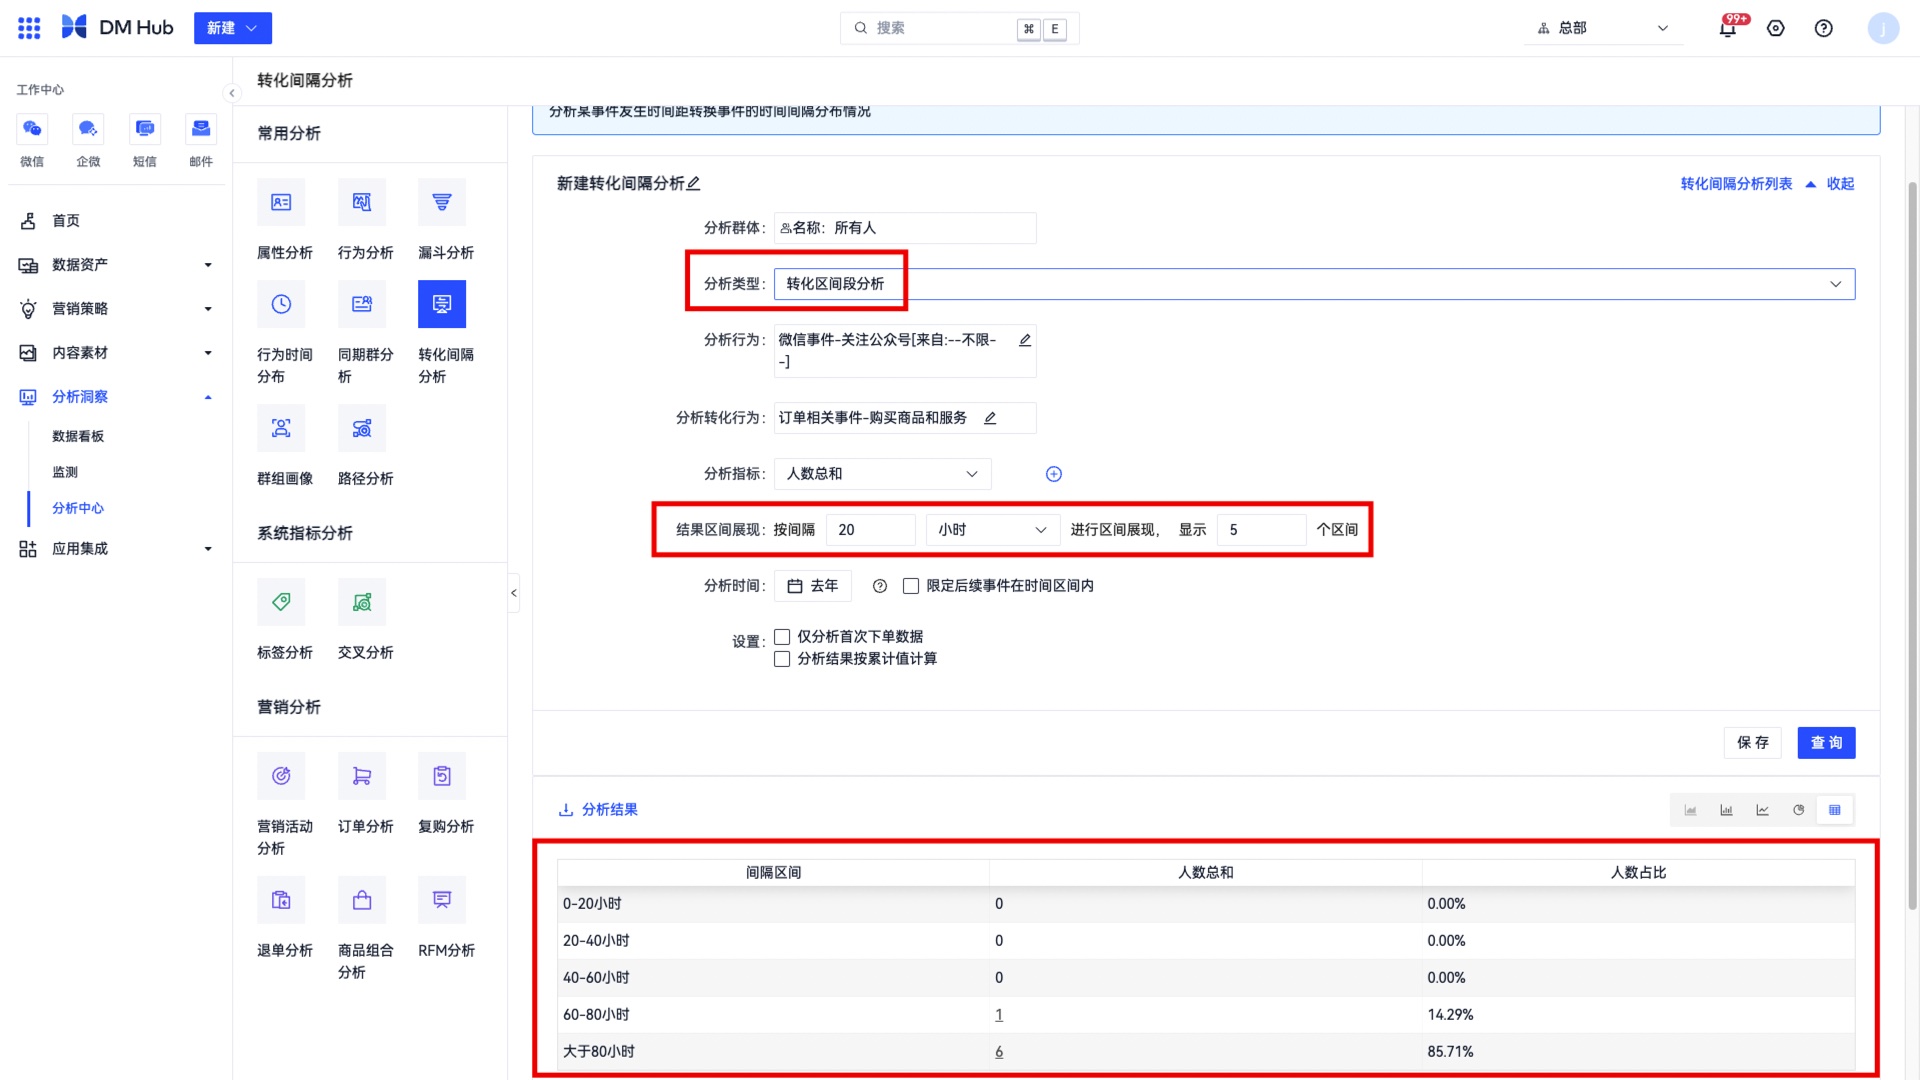Select the 营销活动分析 icon
The width and height of the screenshot is (1920, 1080).
click(281, 776)
